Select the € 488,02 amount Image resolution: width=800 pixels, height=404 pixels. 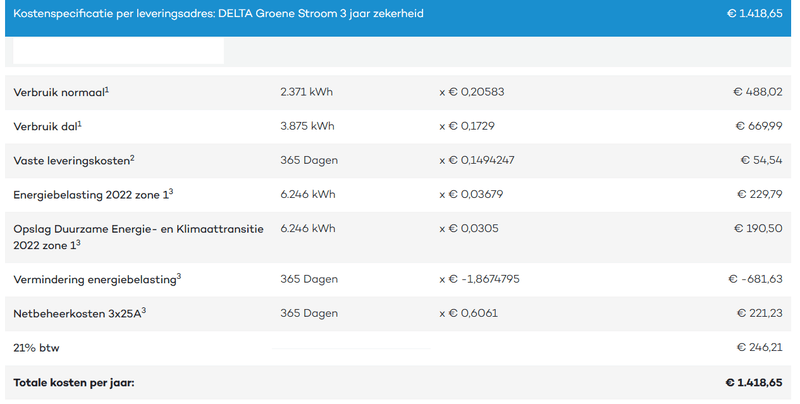[757, 92]
